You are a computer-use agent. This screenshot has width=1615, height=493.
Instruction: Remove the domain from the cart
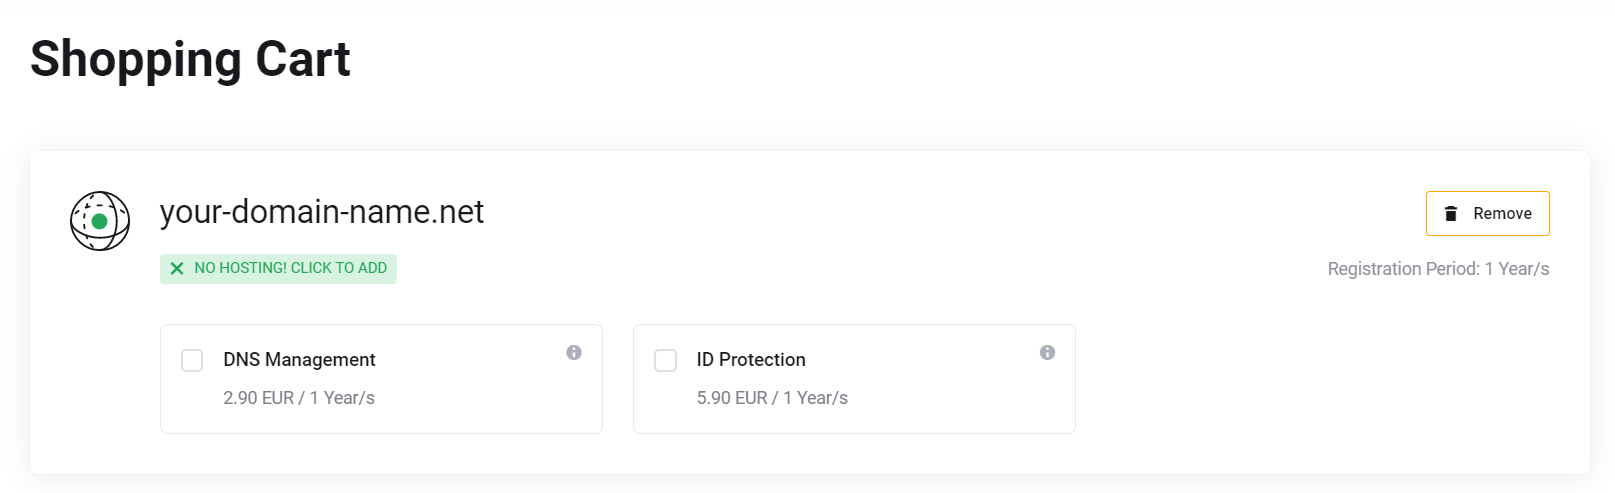[1487, 213]
